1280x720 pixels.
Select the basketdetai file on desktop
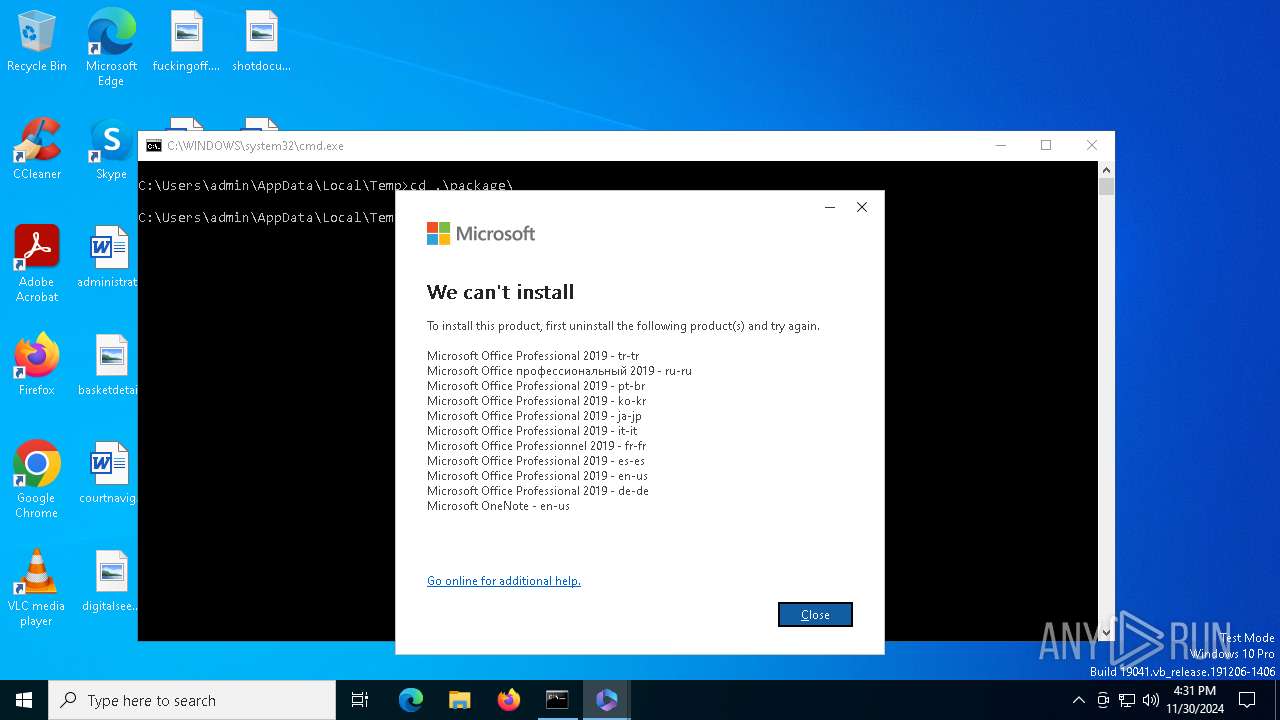coord(108,365)
